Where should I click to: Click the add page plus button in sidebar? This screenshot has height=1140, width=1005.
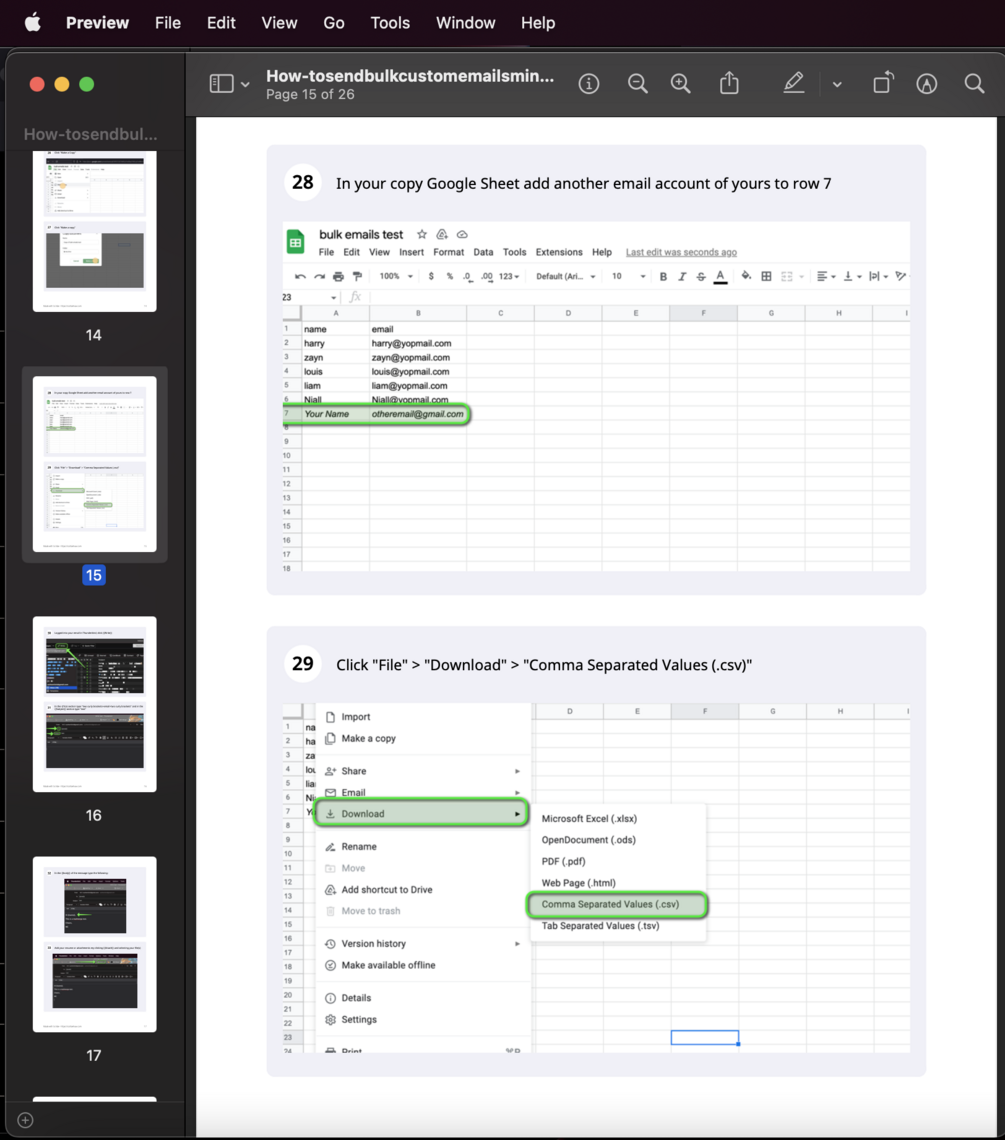click(25, 1120)
